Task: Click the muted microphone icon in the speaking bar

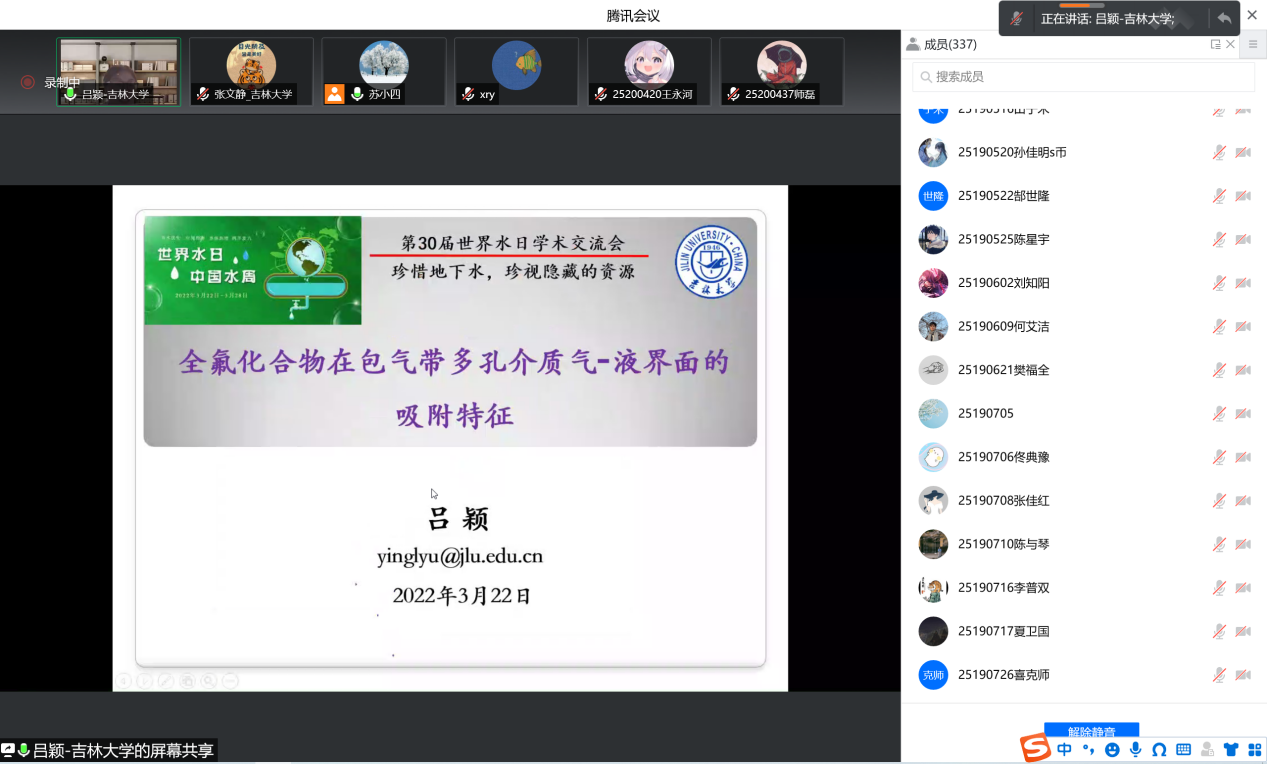Action: pos(1017,19)
